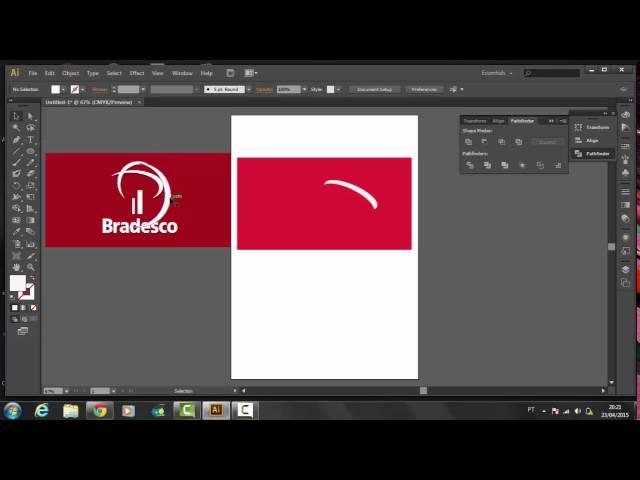
Task: Click the Trim pathfinder icon
Action: [487, 165]
